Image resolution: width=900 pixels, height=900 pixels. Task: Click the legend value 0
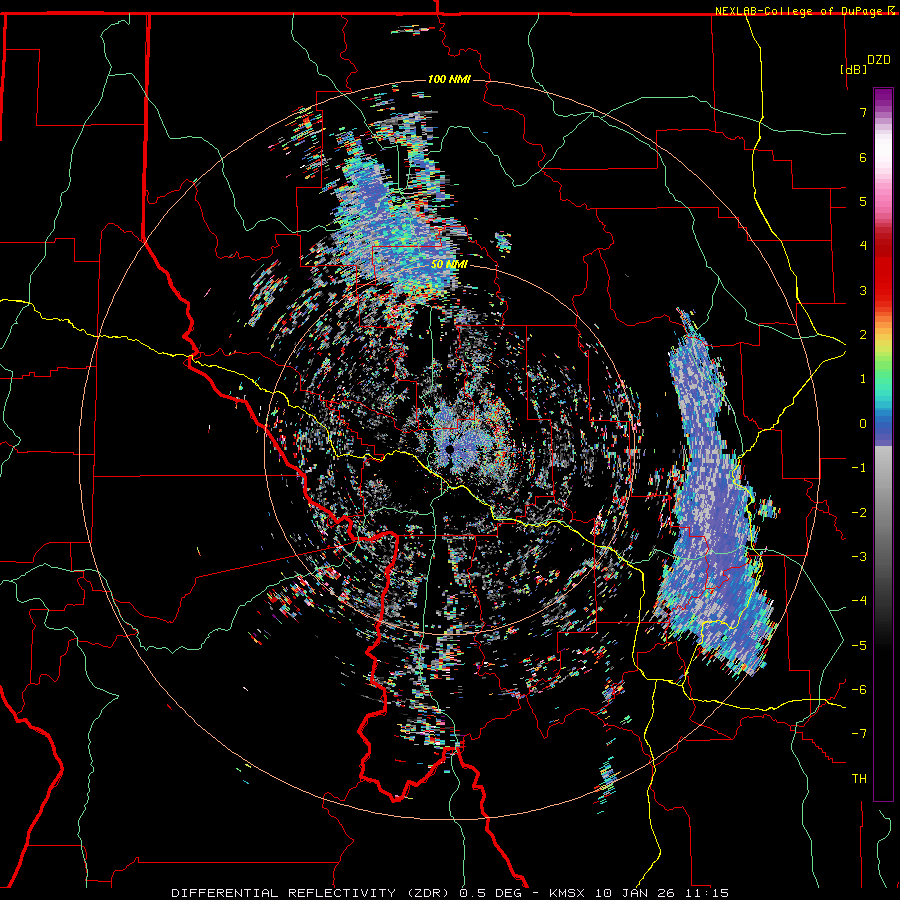tap(863, 424)
